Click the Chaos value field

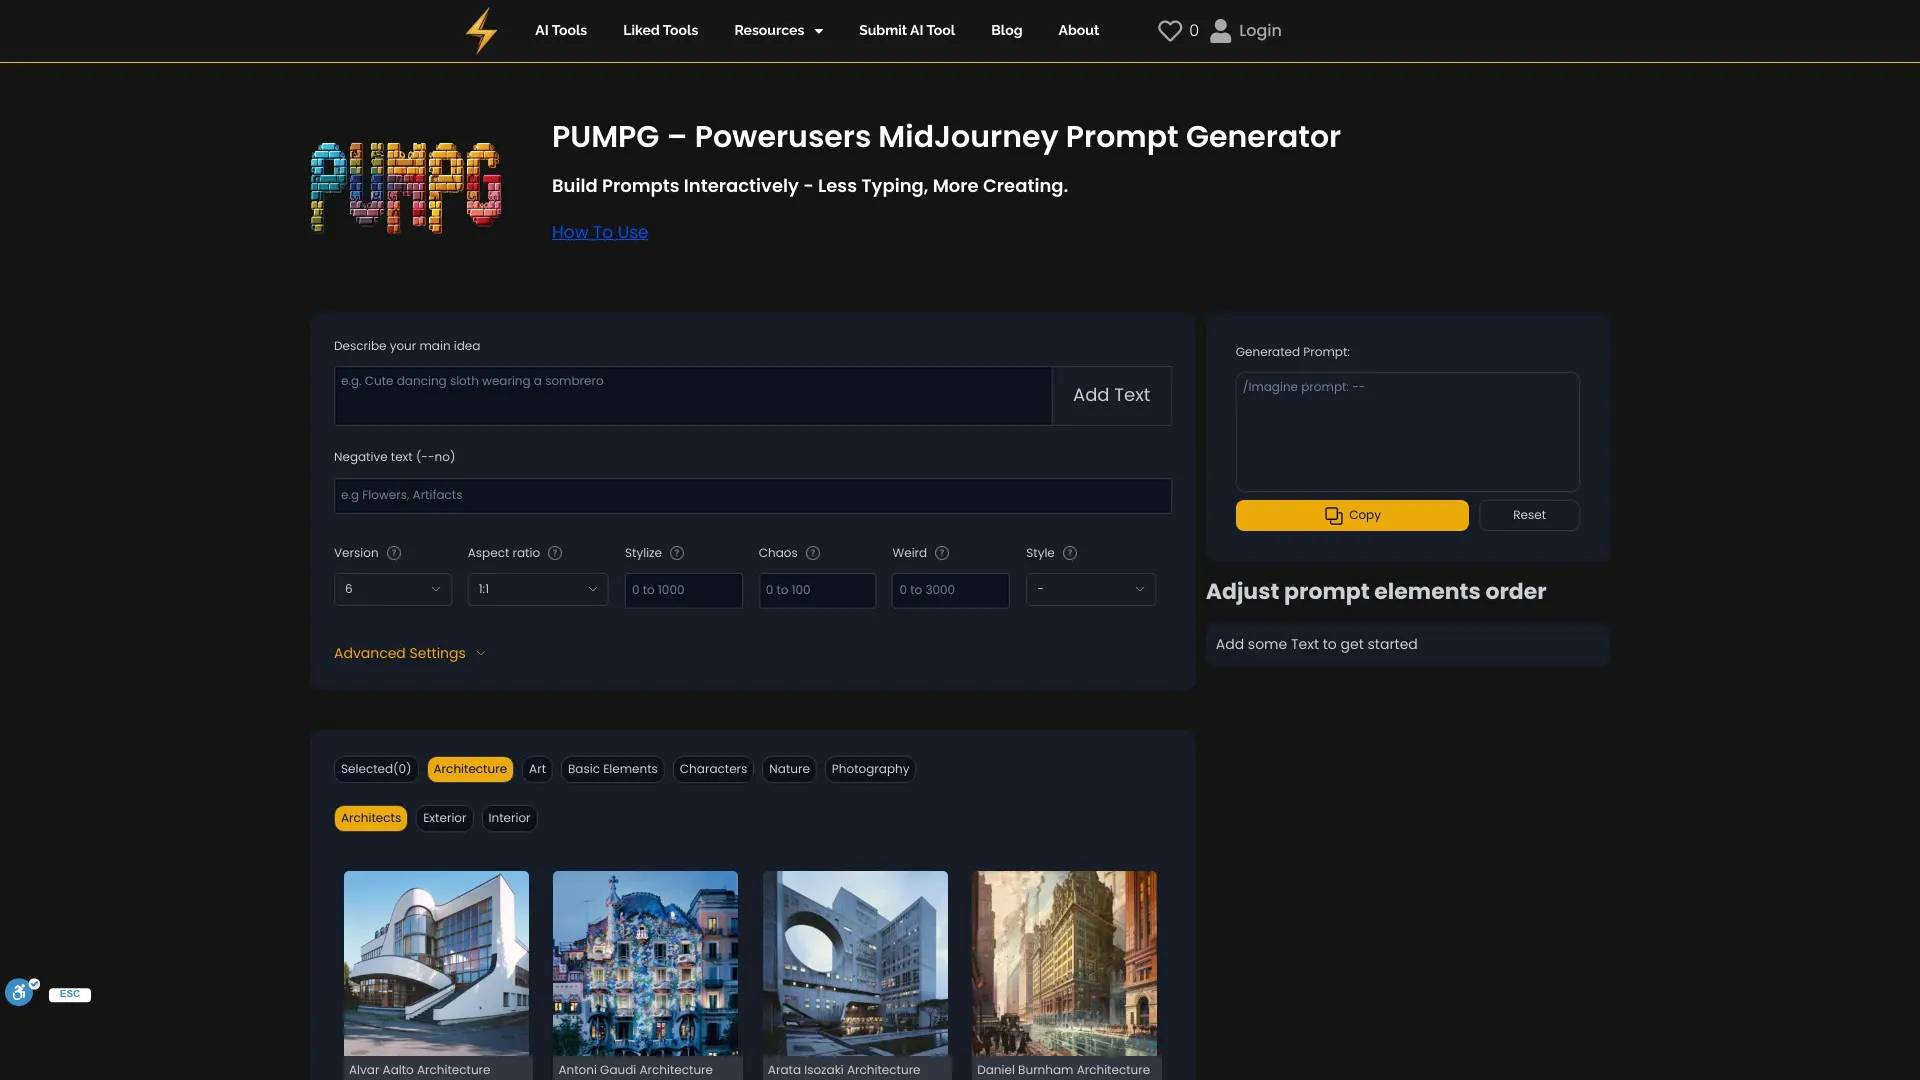click(x=817, y=590)
